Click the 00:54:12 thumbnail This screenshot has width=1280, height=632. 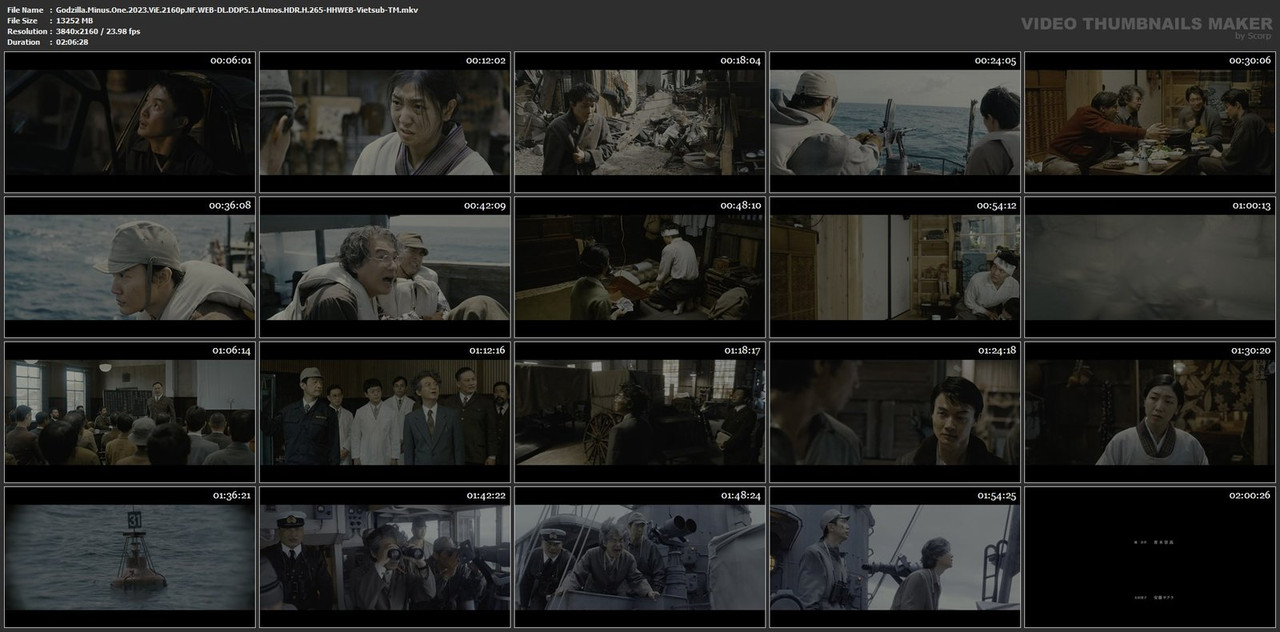point(895,267)
